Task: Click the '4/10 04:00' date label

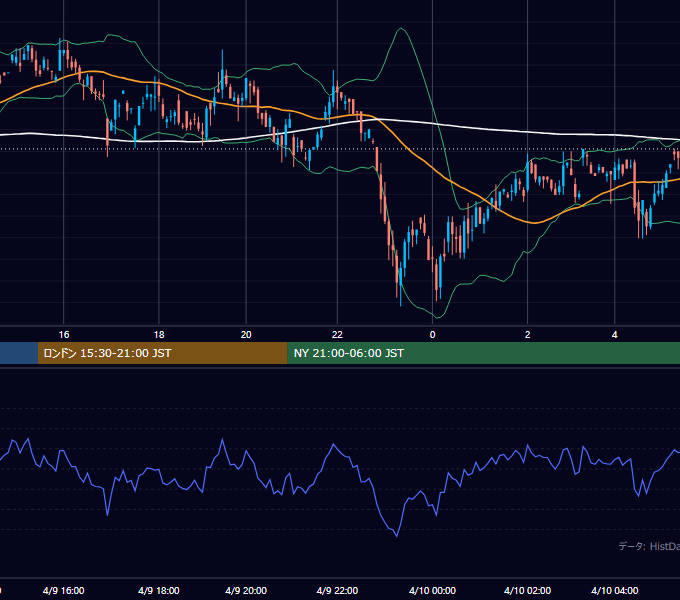Action: pyautogui.click(x=615, y=590)
